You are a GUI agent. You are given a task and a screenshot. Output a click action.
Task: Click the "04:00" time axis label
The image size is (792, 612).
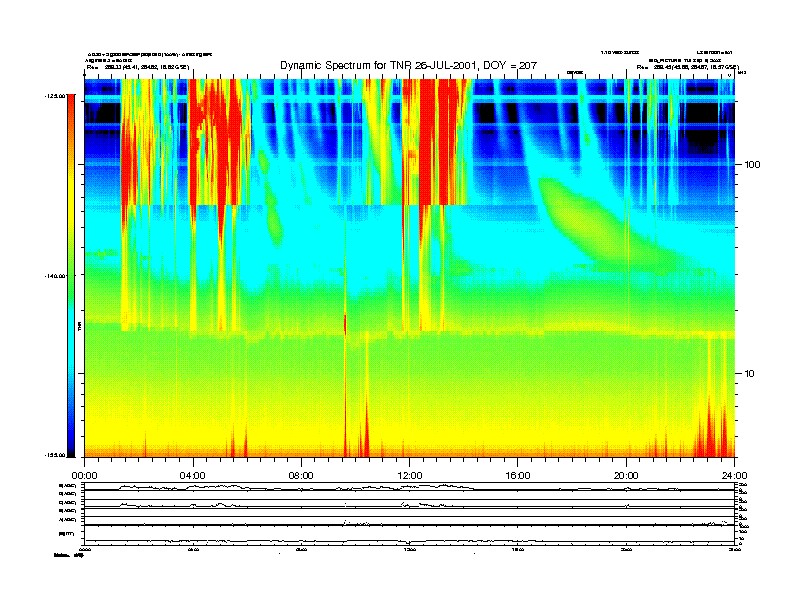point(193,475)
